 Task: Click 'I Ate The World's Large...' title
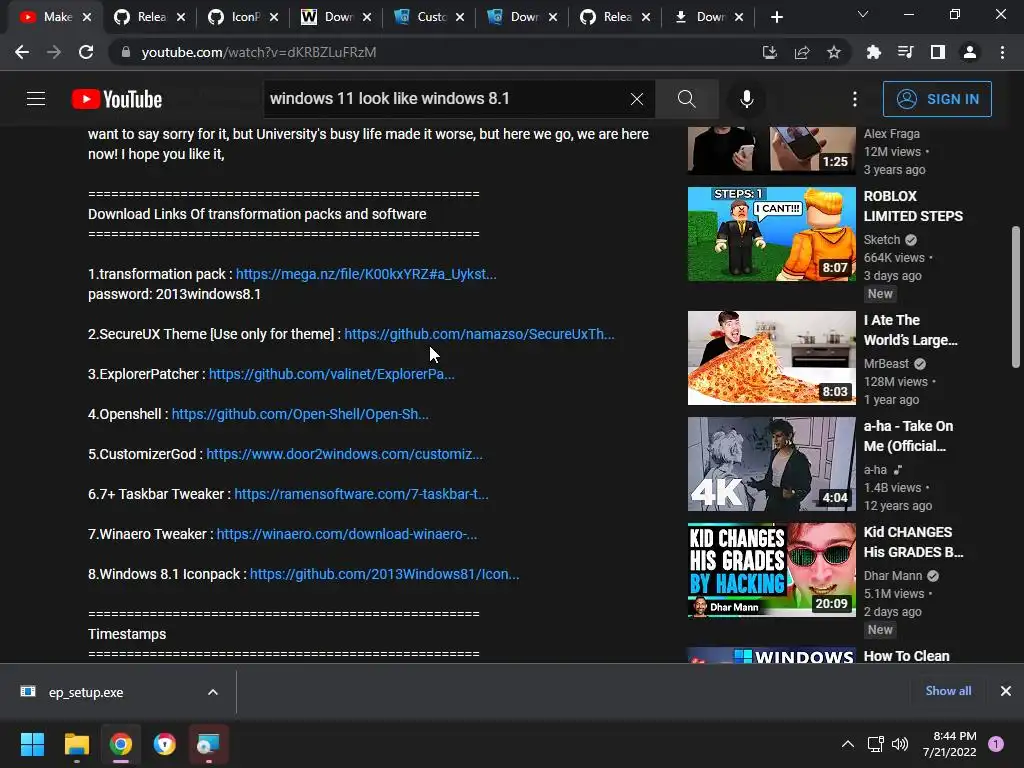pos(910,330)
